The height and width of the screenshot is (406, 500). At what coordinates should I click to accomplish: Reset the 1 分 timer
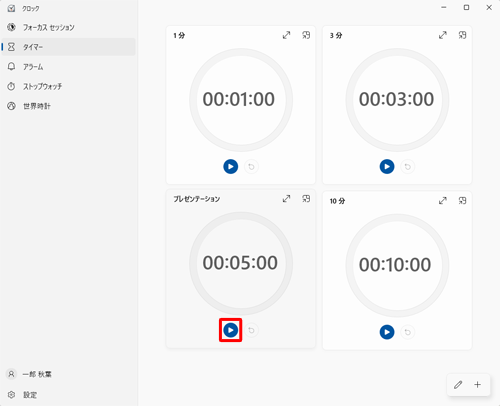click(251, 166)
